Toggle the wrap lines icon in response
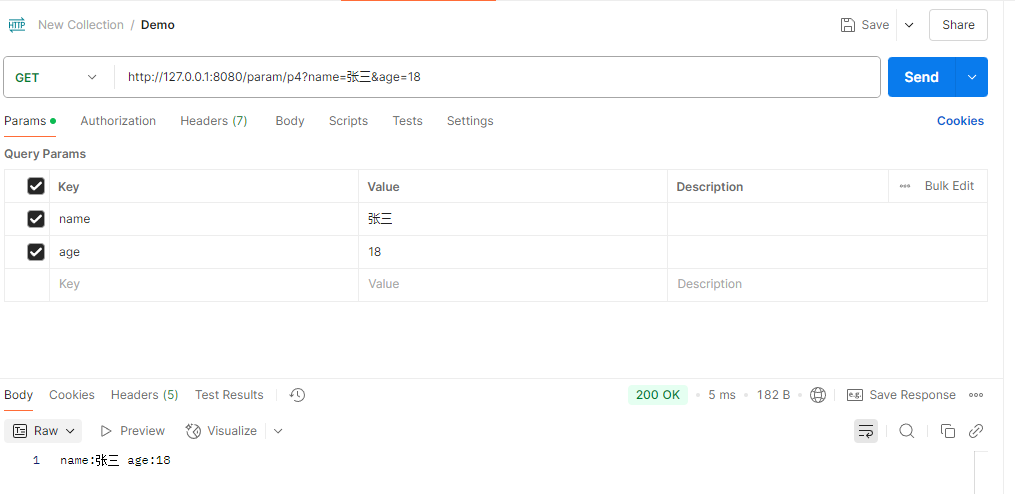Screen dimensions: 1015x494 pyautogui.click(x=866, y=431)
